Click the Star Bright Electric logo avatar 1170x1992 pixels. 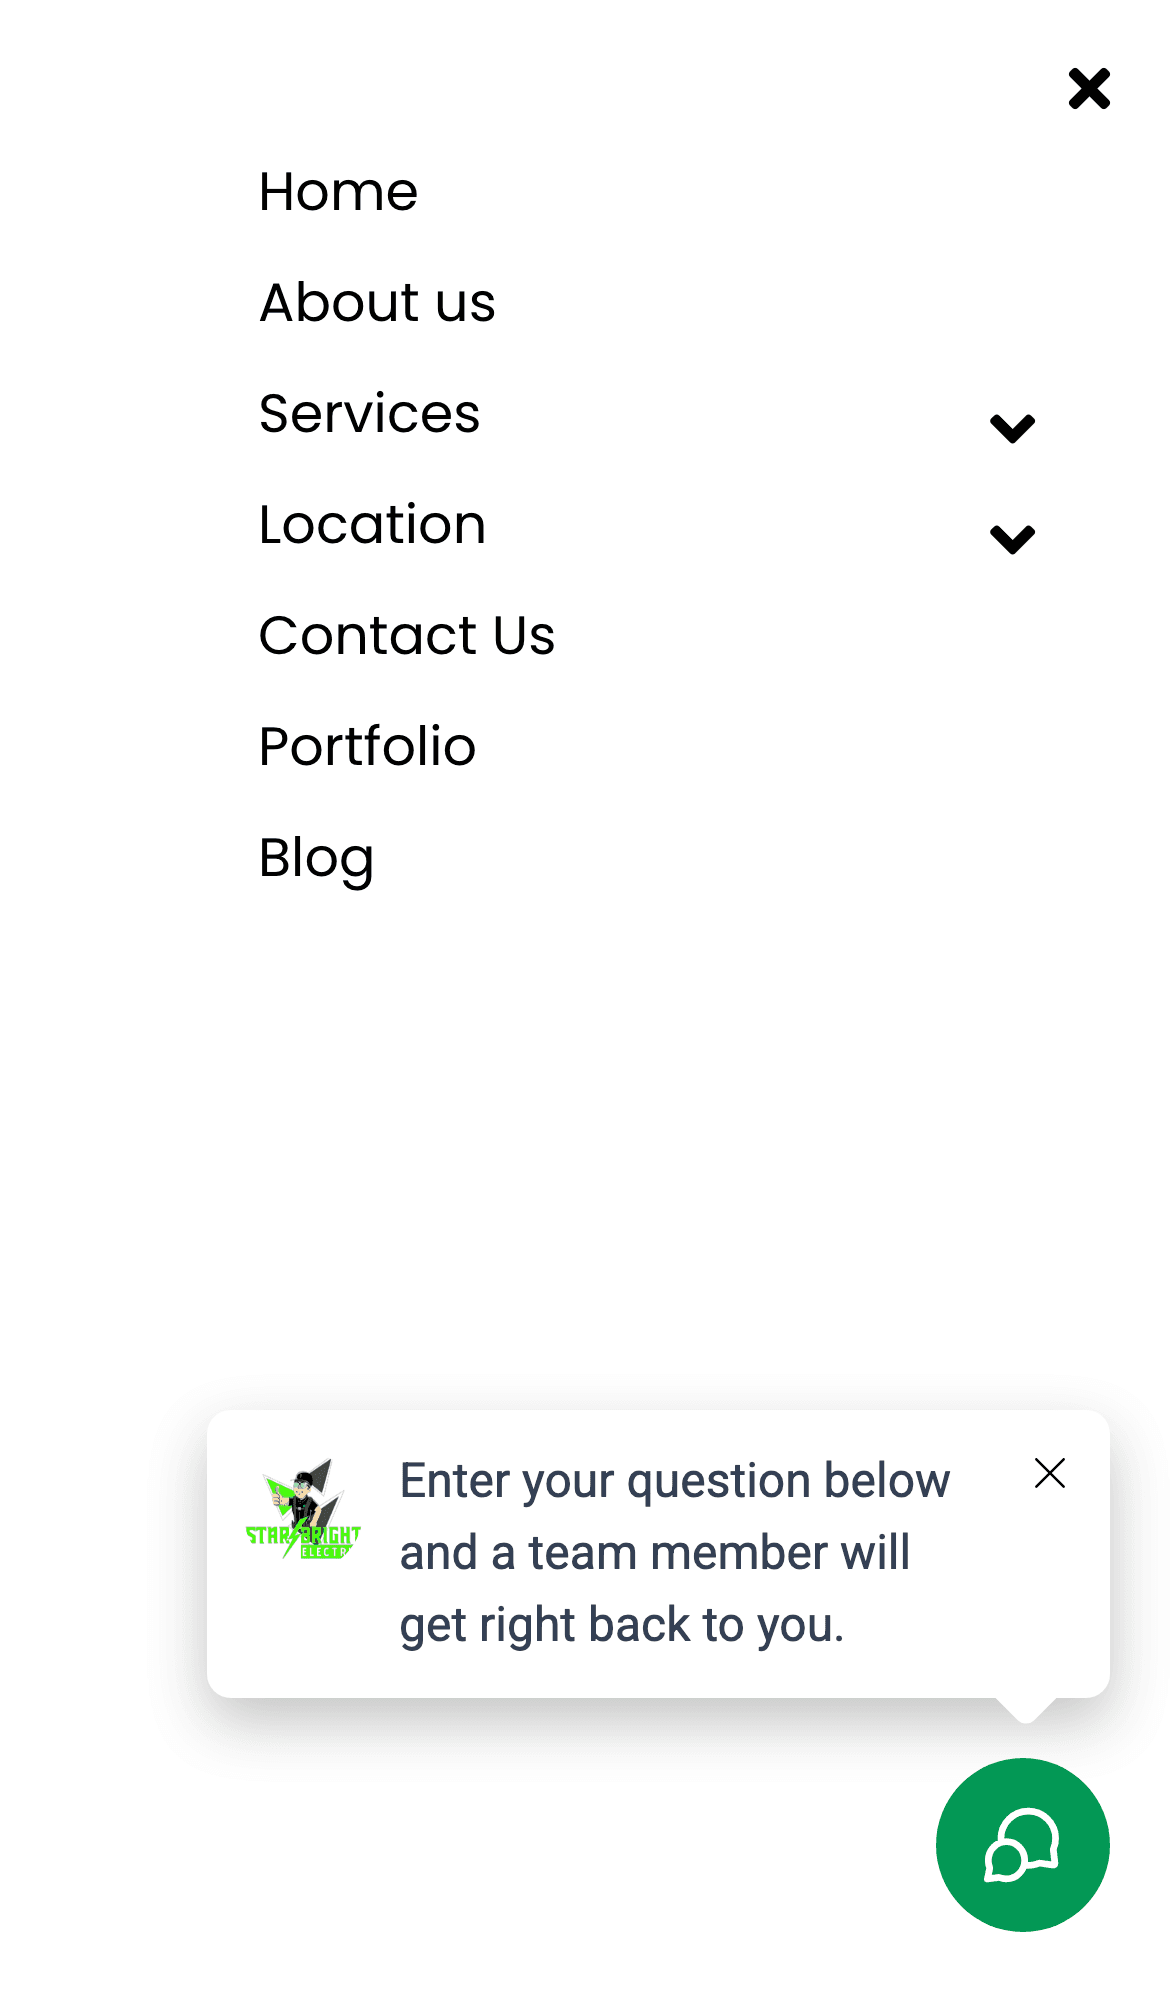[303, 1510]
